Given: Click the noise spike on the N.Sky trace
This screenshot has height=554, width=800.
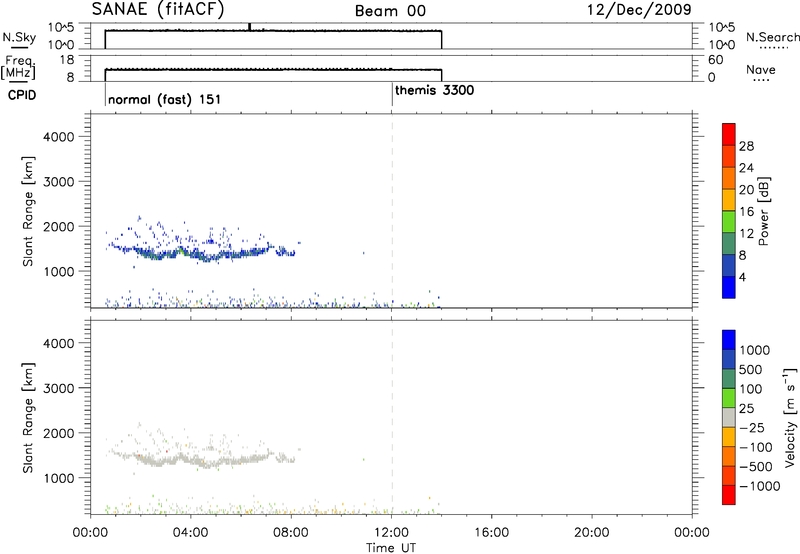Looking at the screenshot, I should coord(249,27).
